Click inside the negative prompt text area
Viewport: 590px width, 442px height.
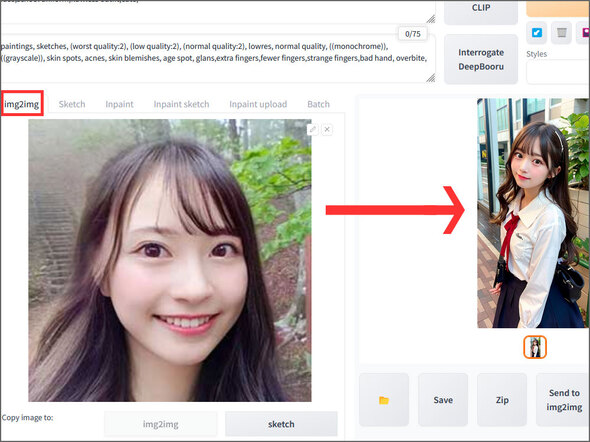click(214, 58)
